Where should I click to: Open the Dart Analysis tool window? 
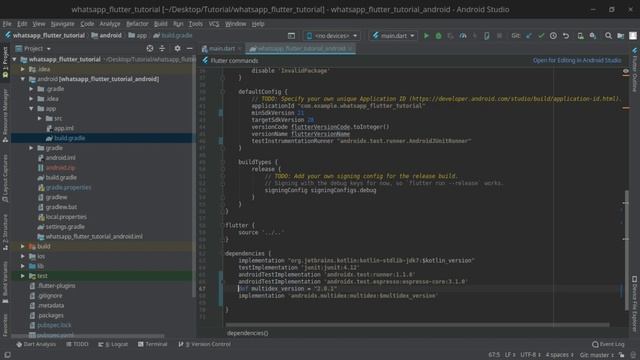tap(36, 344)
